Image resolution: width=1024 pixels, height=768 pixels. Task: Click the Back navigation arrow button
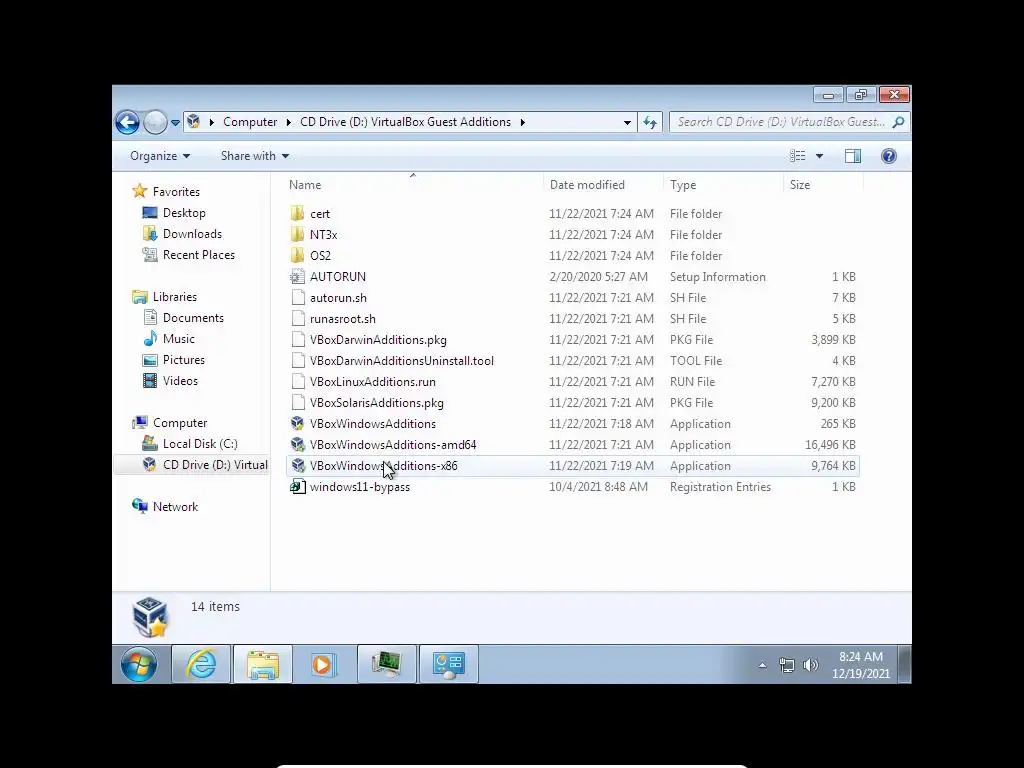(127, 122)
